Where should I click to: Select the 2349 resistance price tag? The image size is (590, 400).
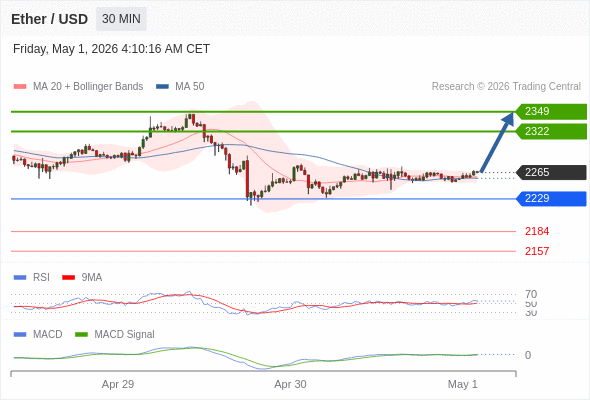coord(551,111)
